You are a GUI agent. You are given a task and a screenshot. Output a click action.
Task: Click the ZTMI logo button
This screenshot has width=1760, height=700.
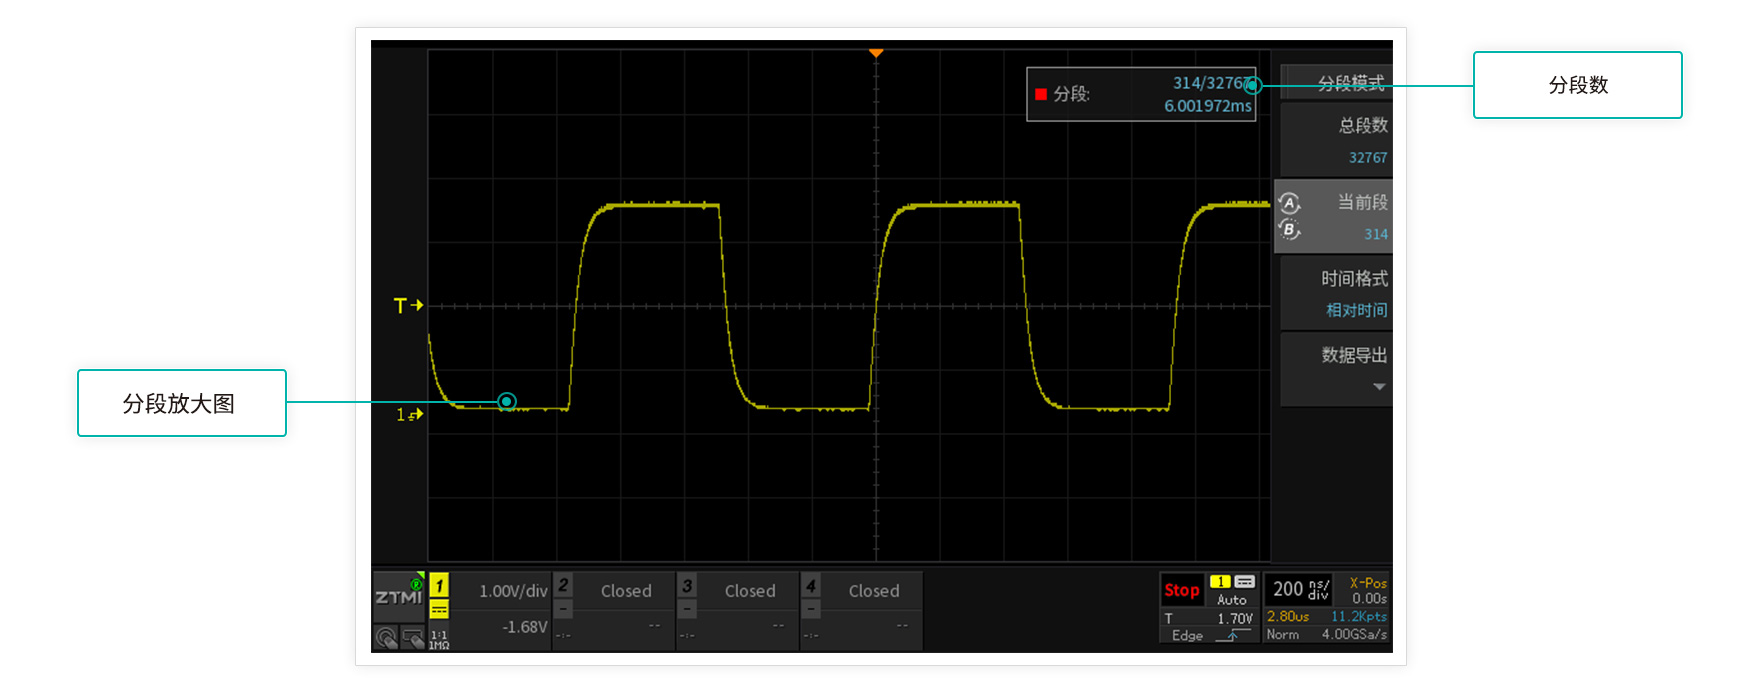coord(398,596)
